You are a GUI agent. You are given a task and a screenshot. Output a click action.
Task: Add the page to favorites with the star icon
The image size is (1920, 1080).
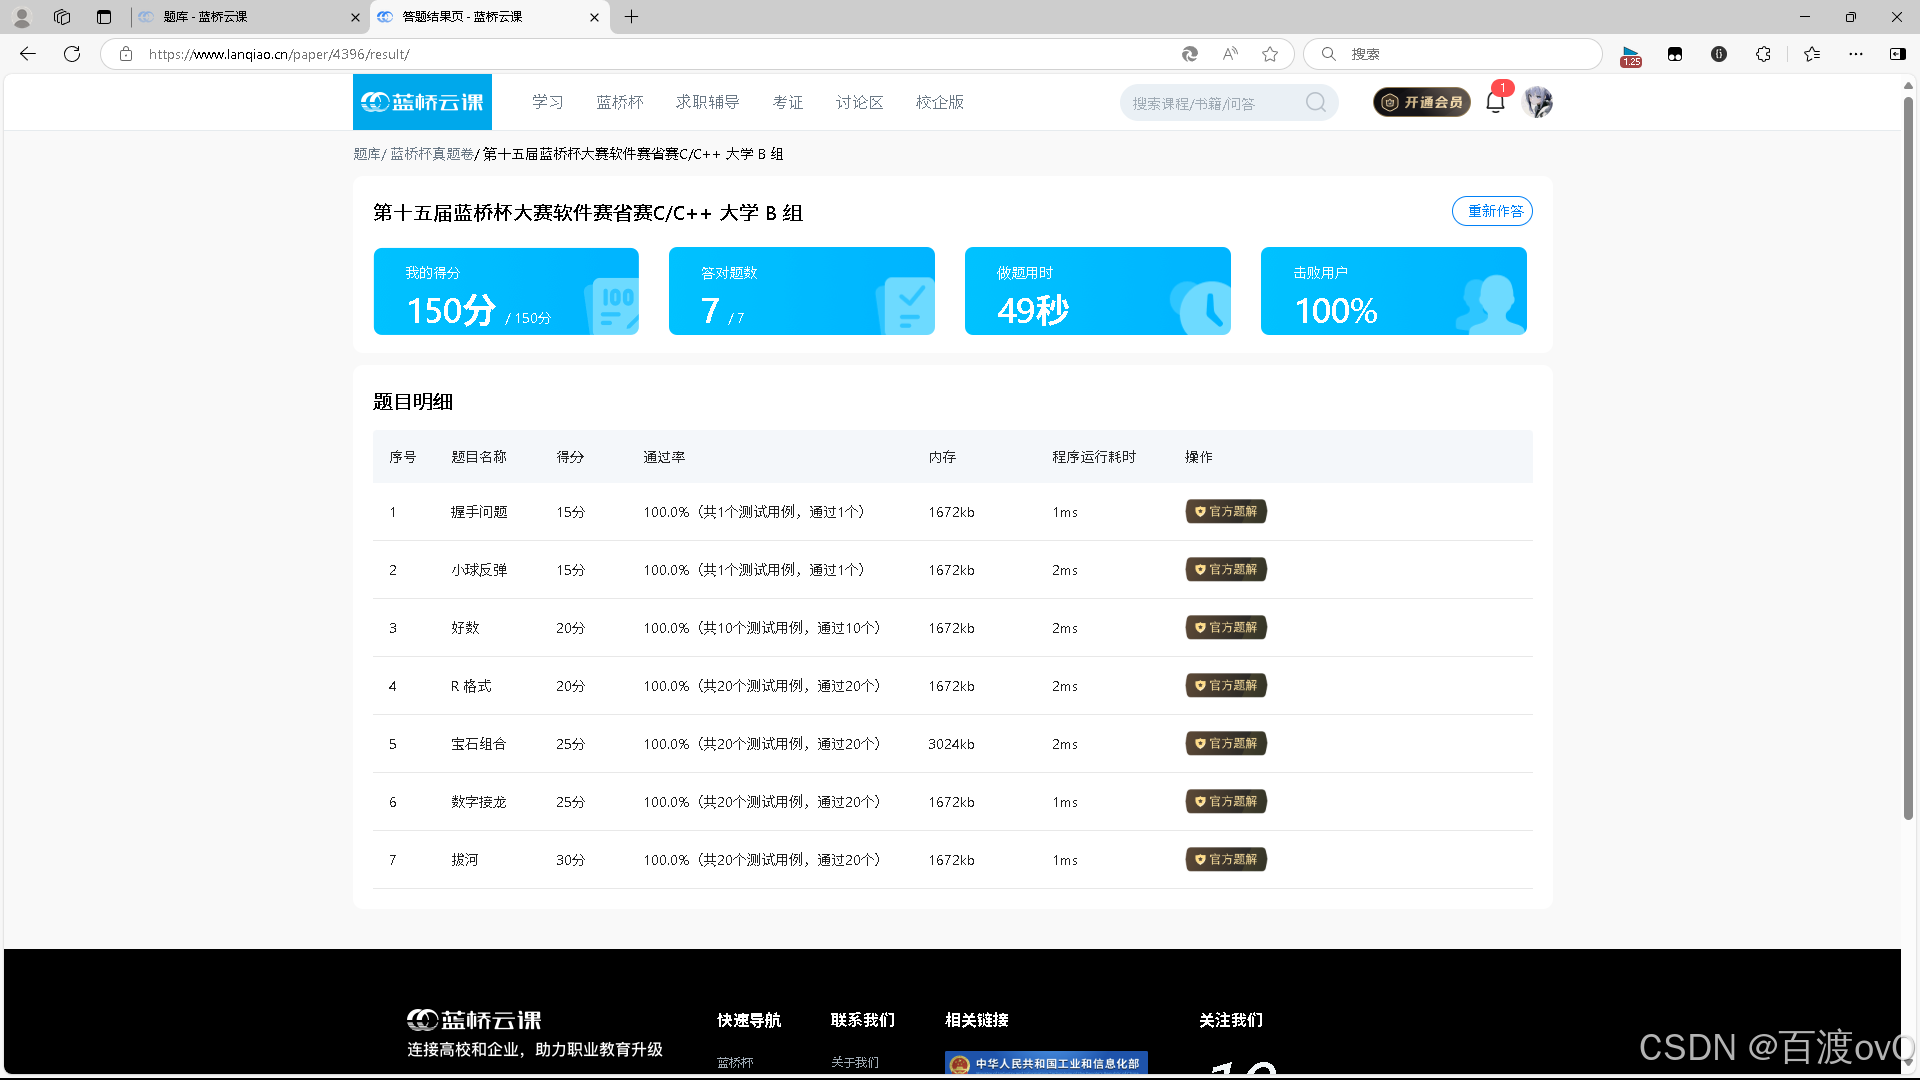click(x=1270, y=54)
